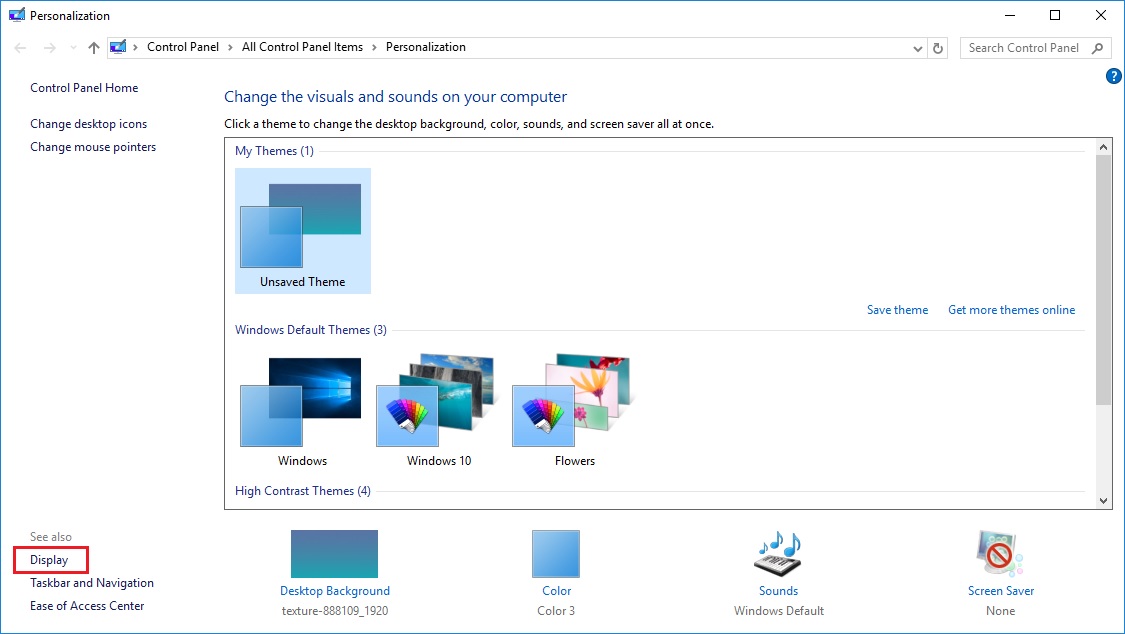Click the My Themes (1) heading
This screenshot has width=1125, height=634.
(x=274, y=151)
